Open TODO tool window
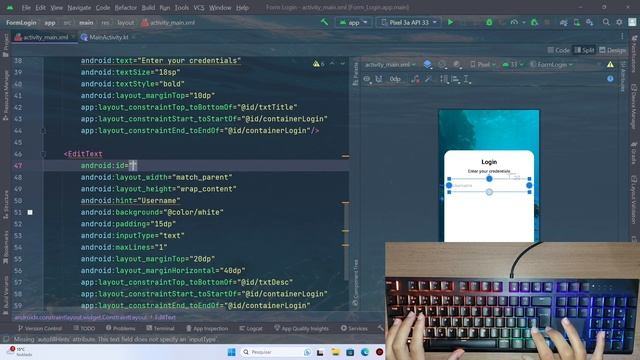The width and height of the screenshot is (640, 360). click(x=84, y=328)
